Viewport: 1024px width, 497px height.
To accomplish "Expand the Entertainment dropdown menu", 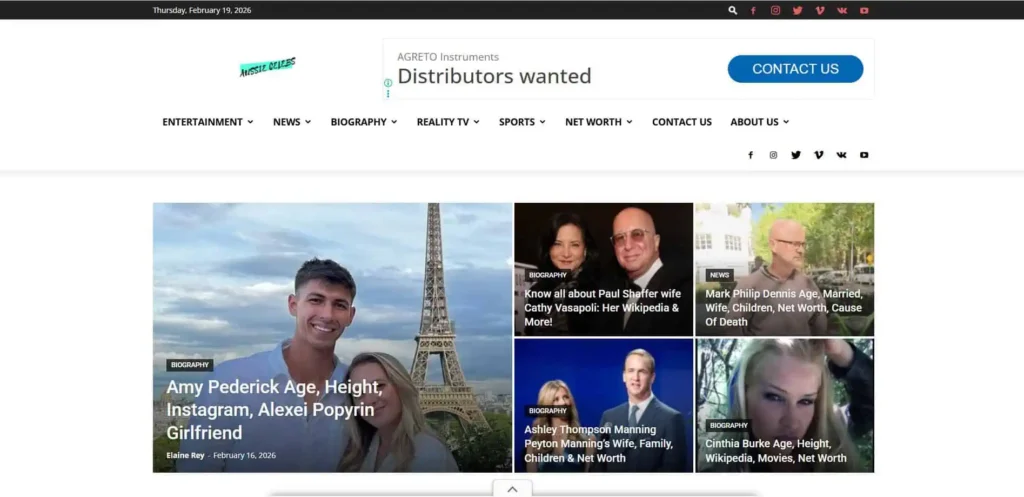I will 207,122.
